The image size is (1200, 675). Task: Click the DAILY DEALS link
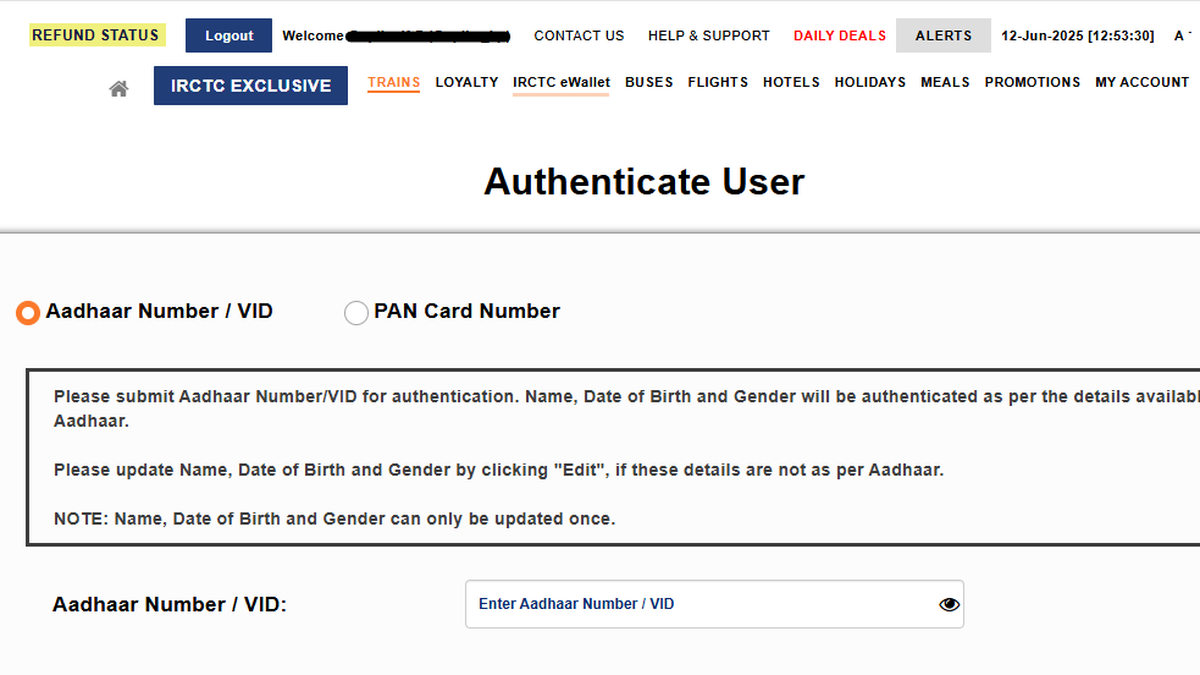[x=839, y=35]
